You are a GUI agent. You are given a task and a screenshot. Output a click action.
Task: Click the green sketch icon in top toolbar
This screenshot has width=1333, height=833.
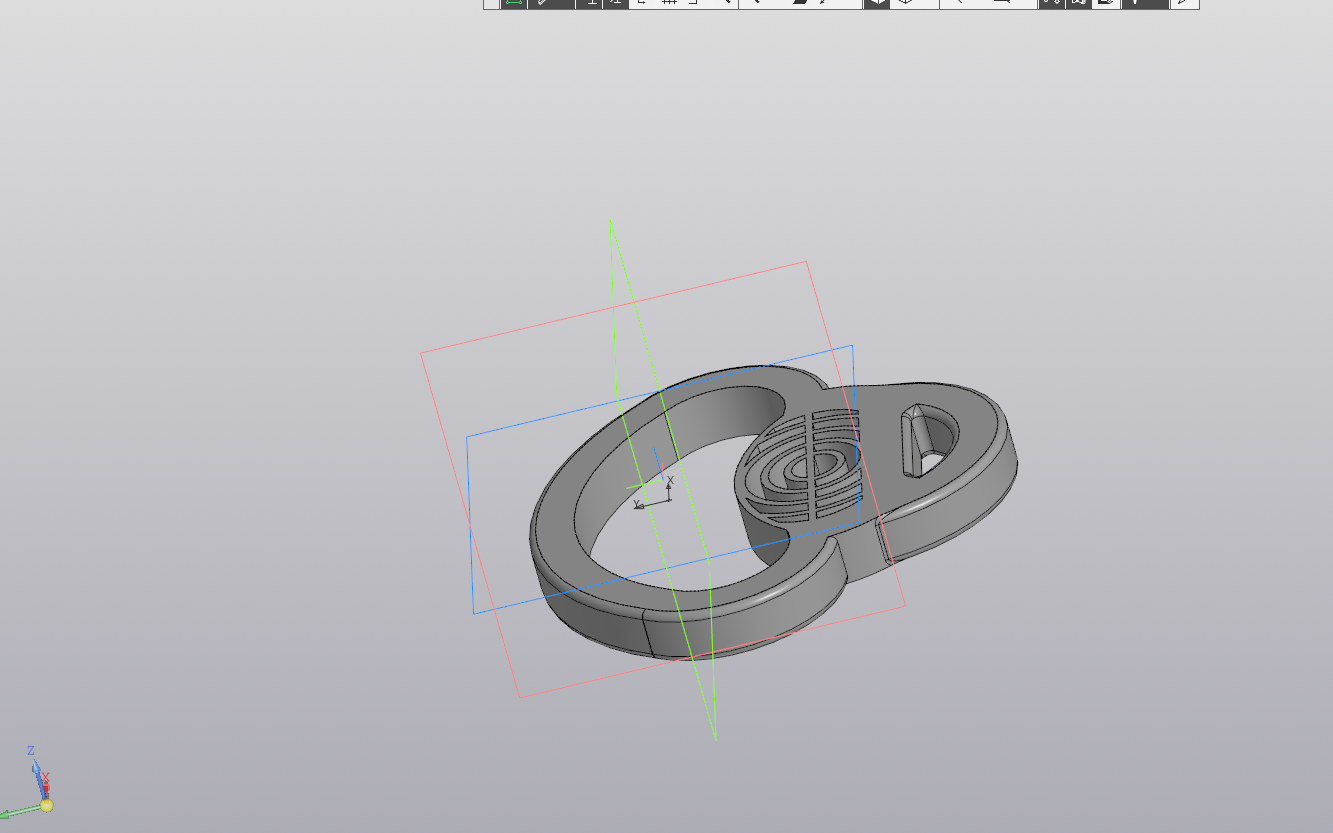click(513, 3)
